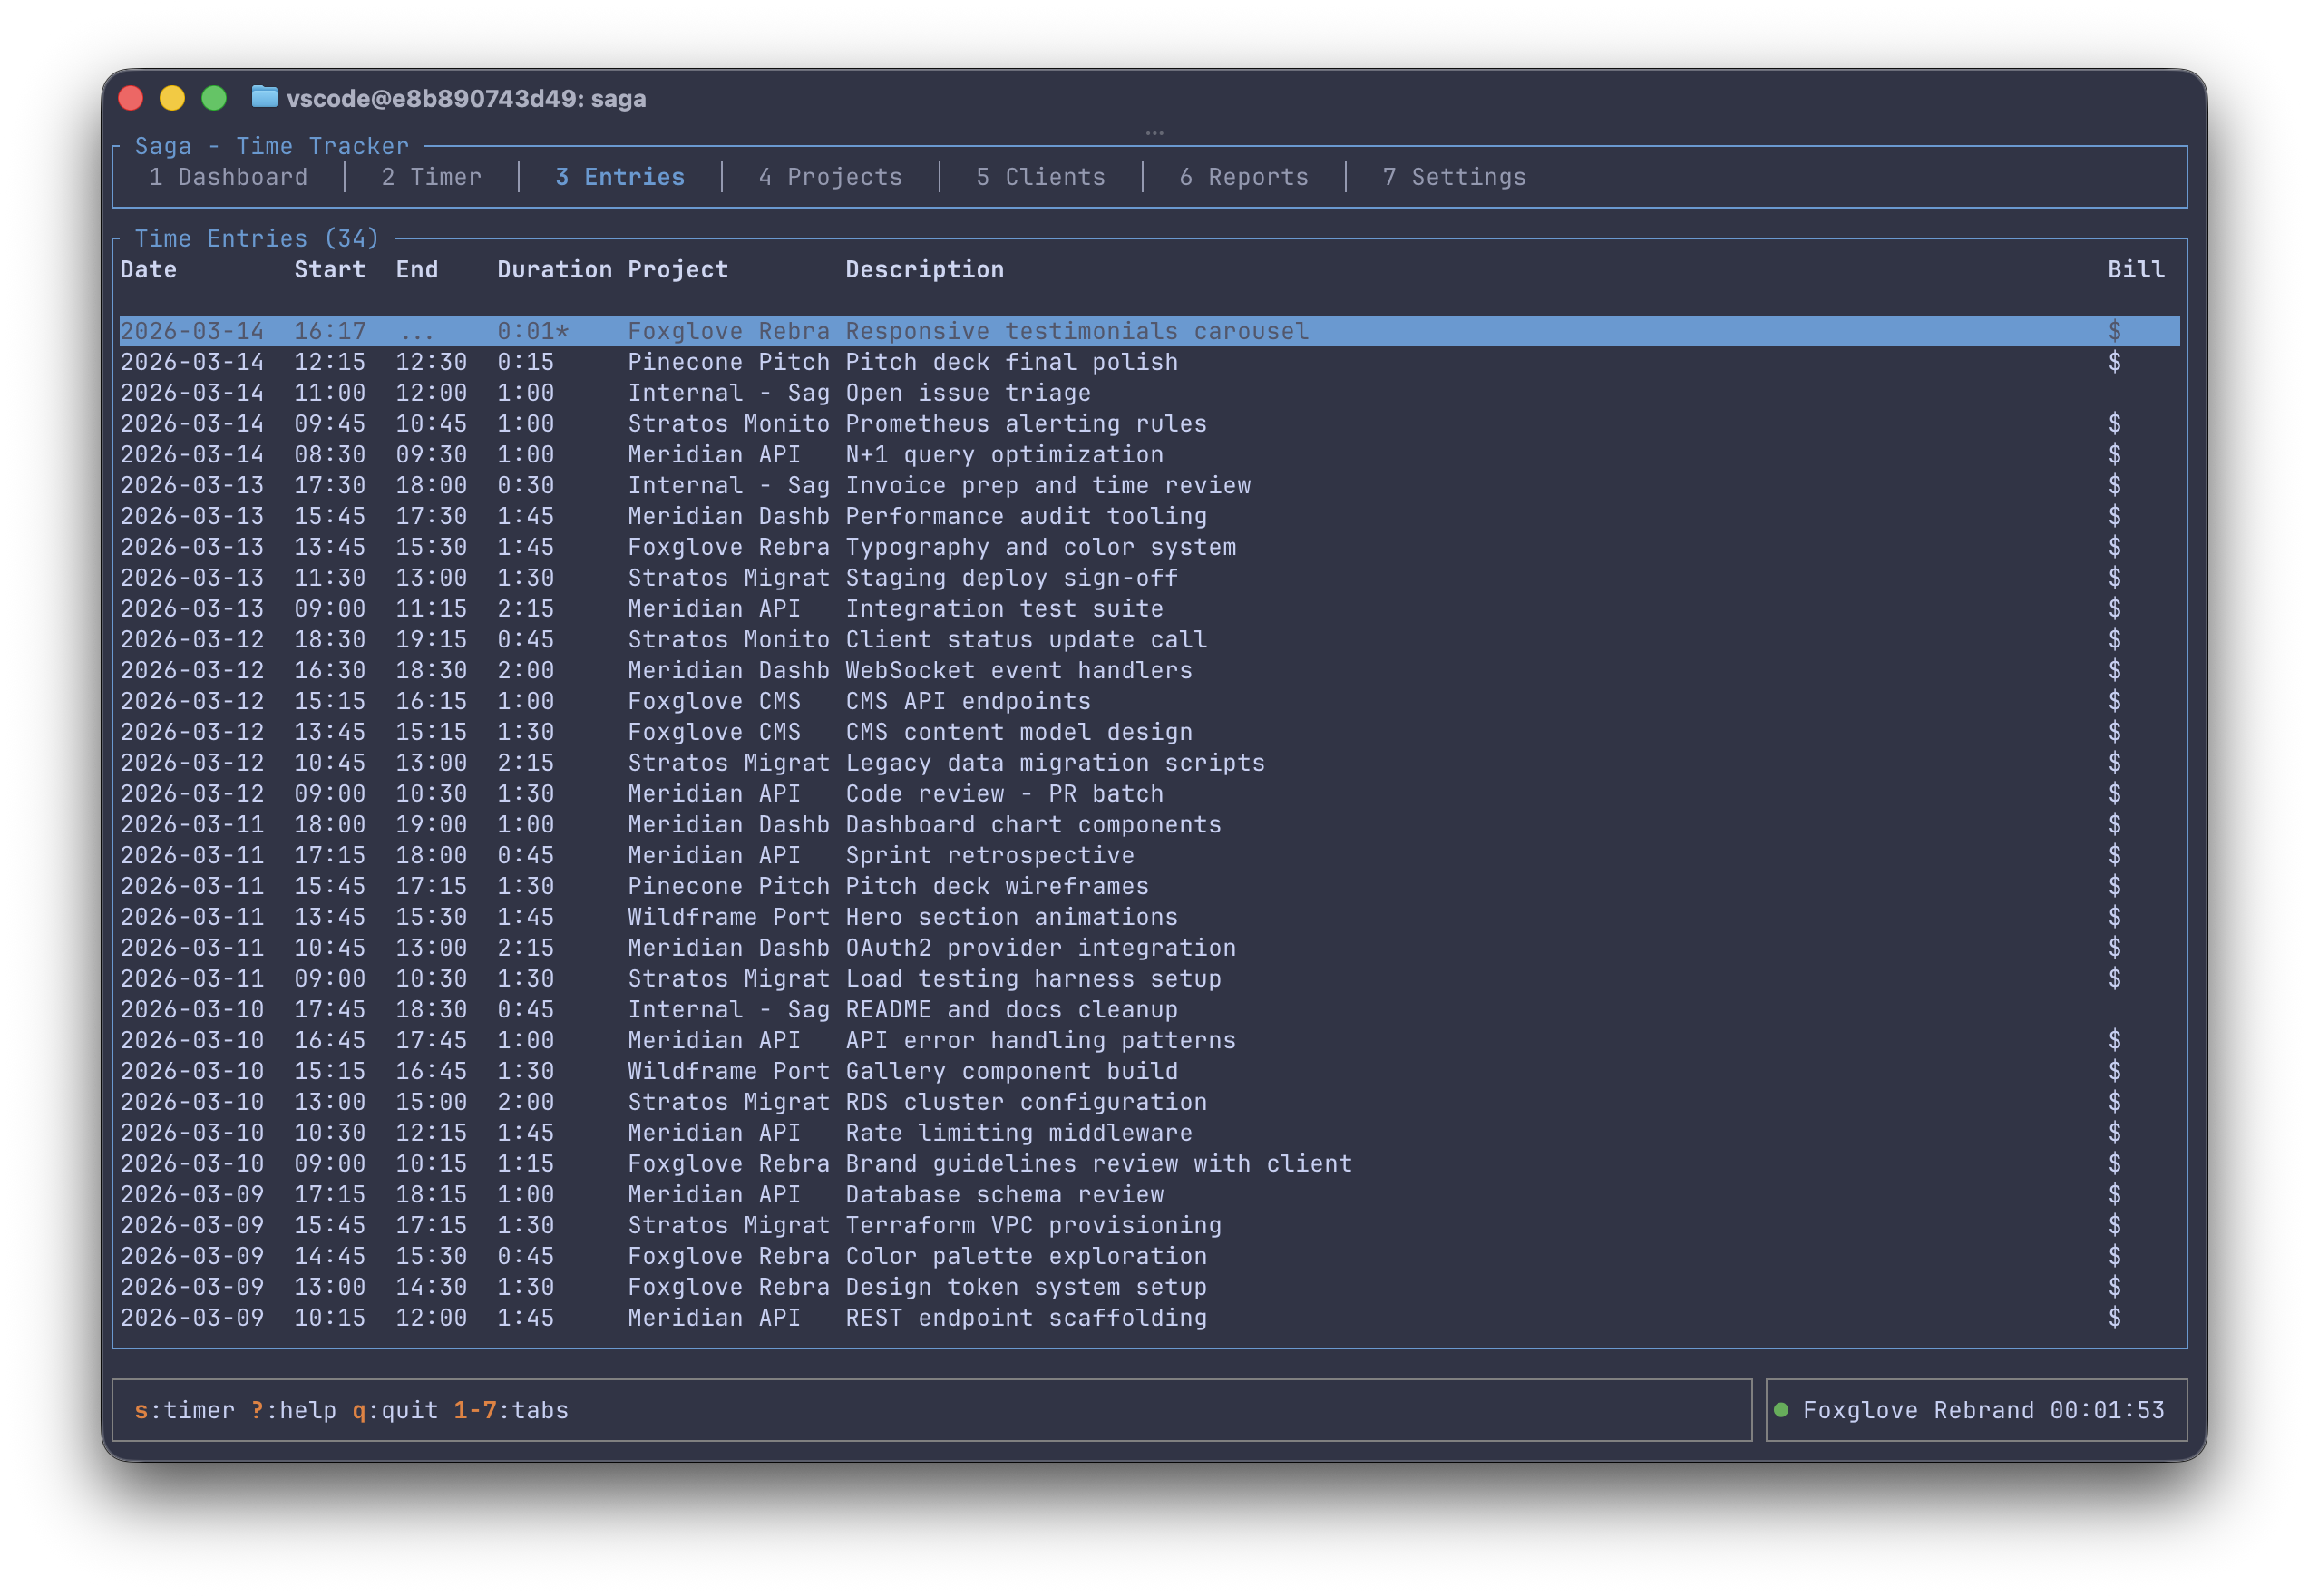Click the three-dot handle above the tab bar
The image size is (2309, 1596).
1154,133
